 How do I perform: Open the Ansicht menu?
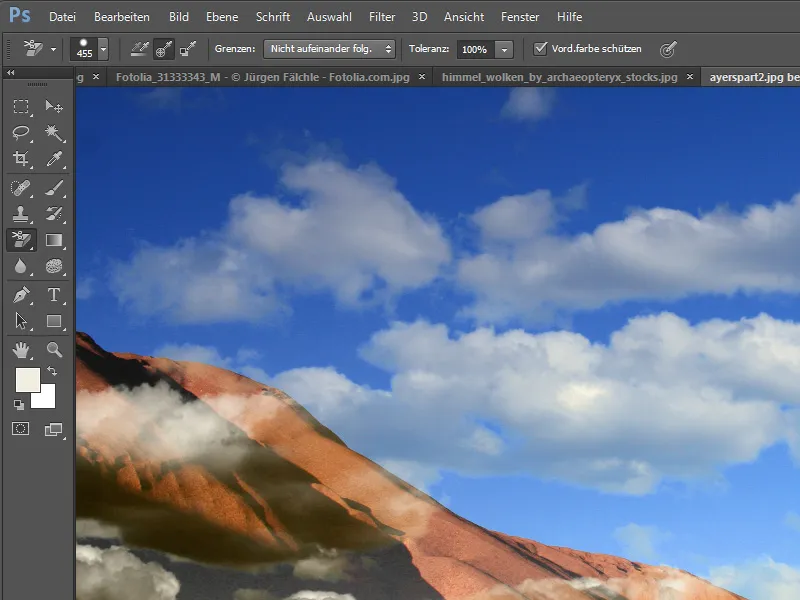[464, 17]
